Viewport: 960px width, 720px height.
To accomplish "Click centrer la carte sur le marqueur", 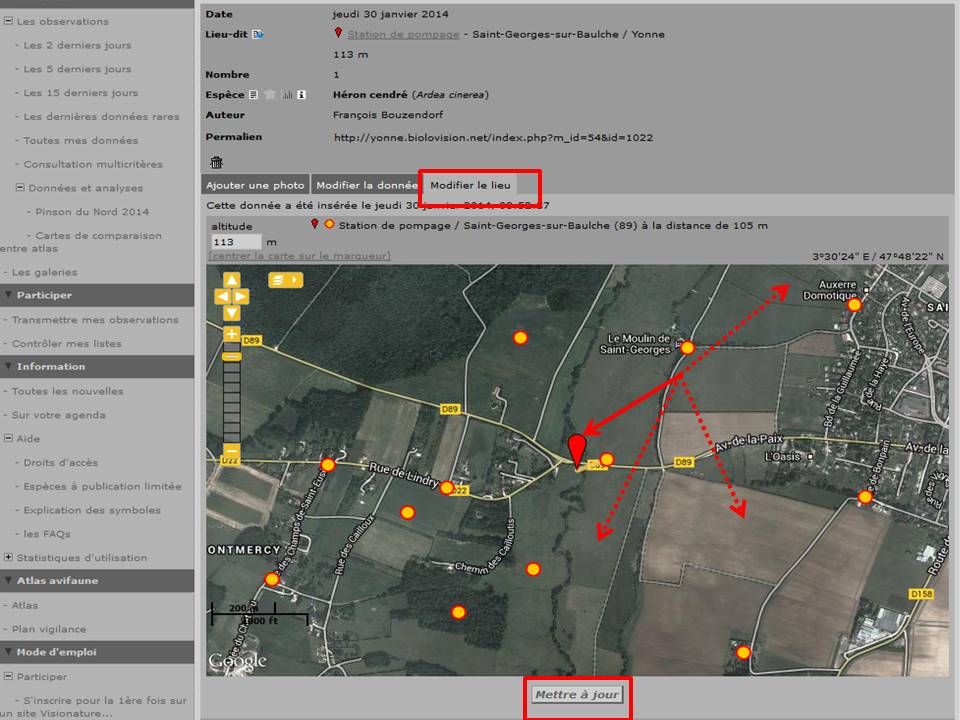I will tap(299, 256).
